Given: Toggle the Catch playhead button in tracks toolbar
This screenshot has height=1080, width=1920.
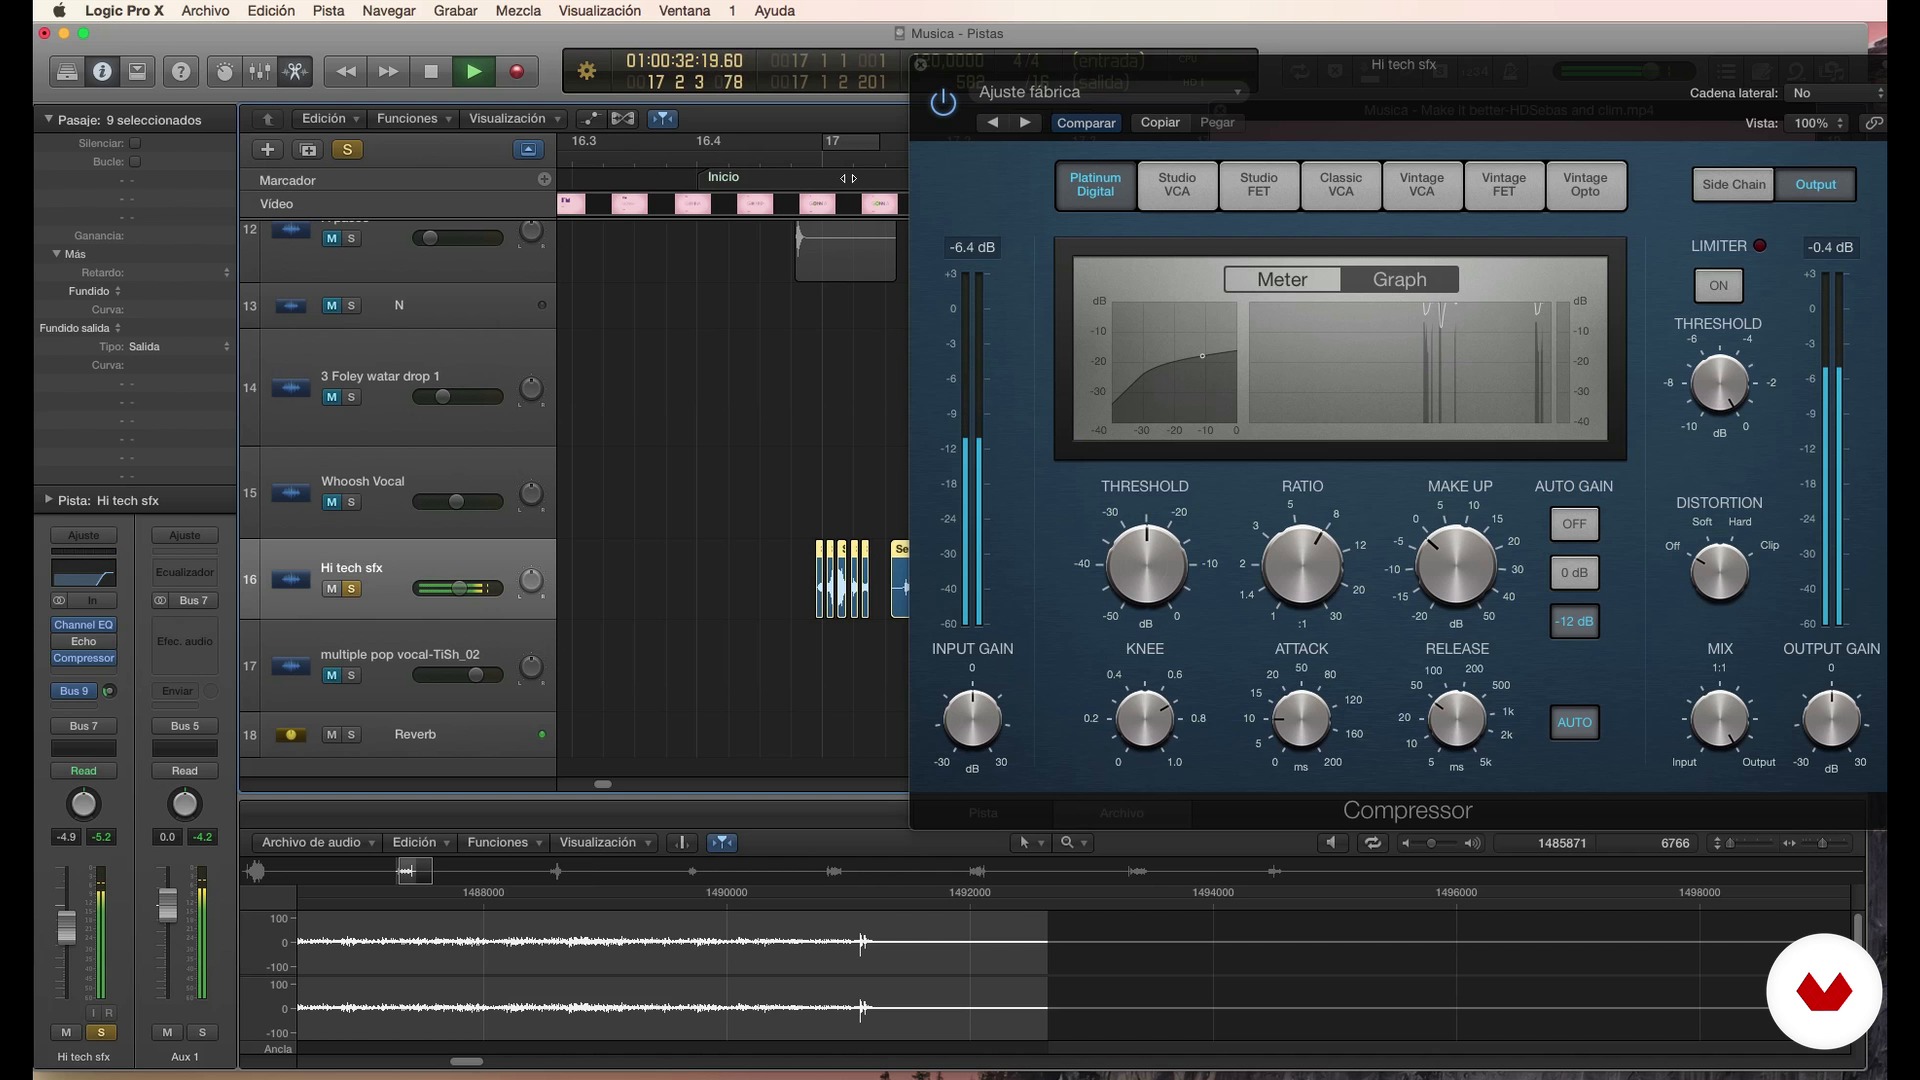Looking at the screenshot, I should click(x=662, y=119).
